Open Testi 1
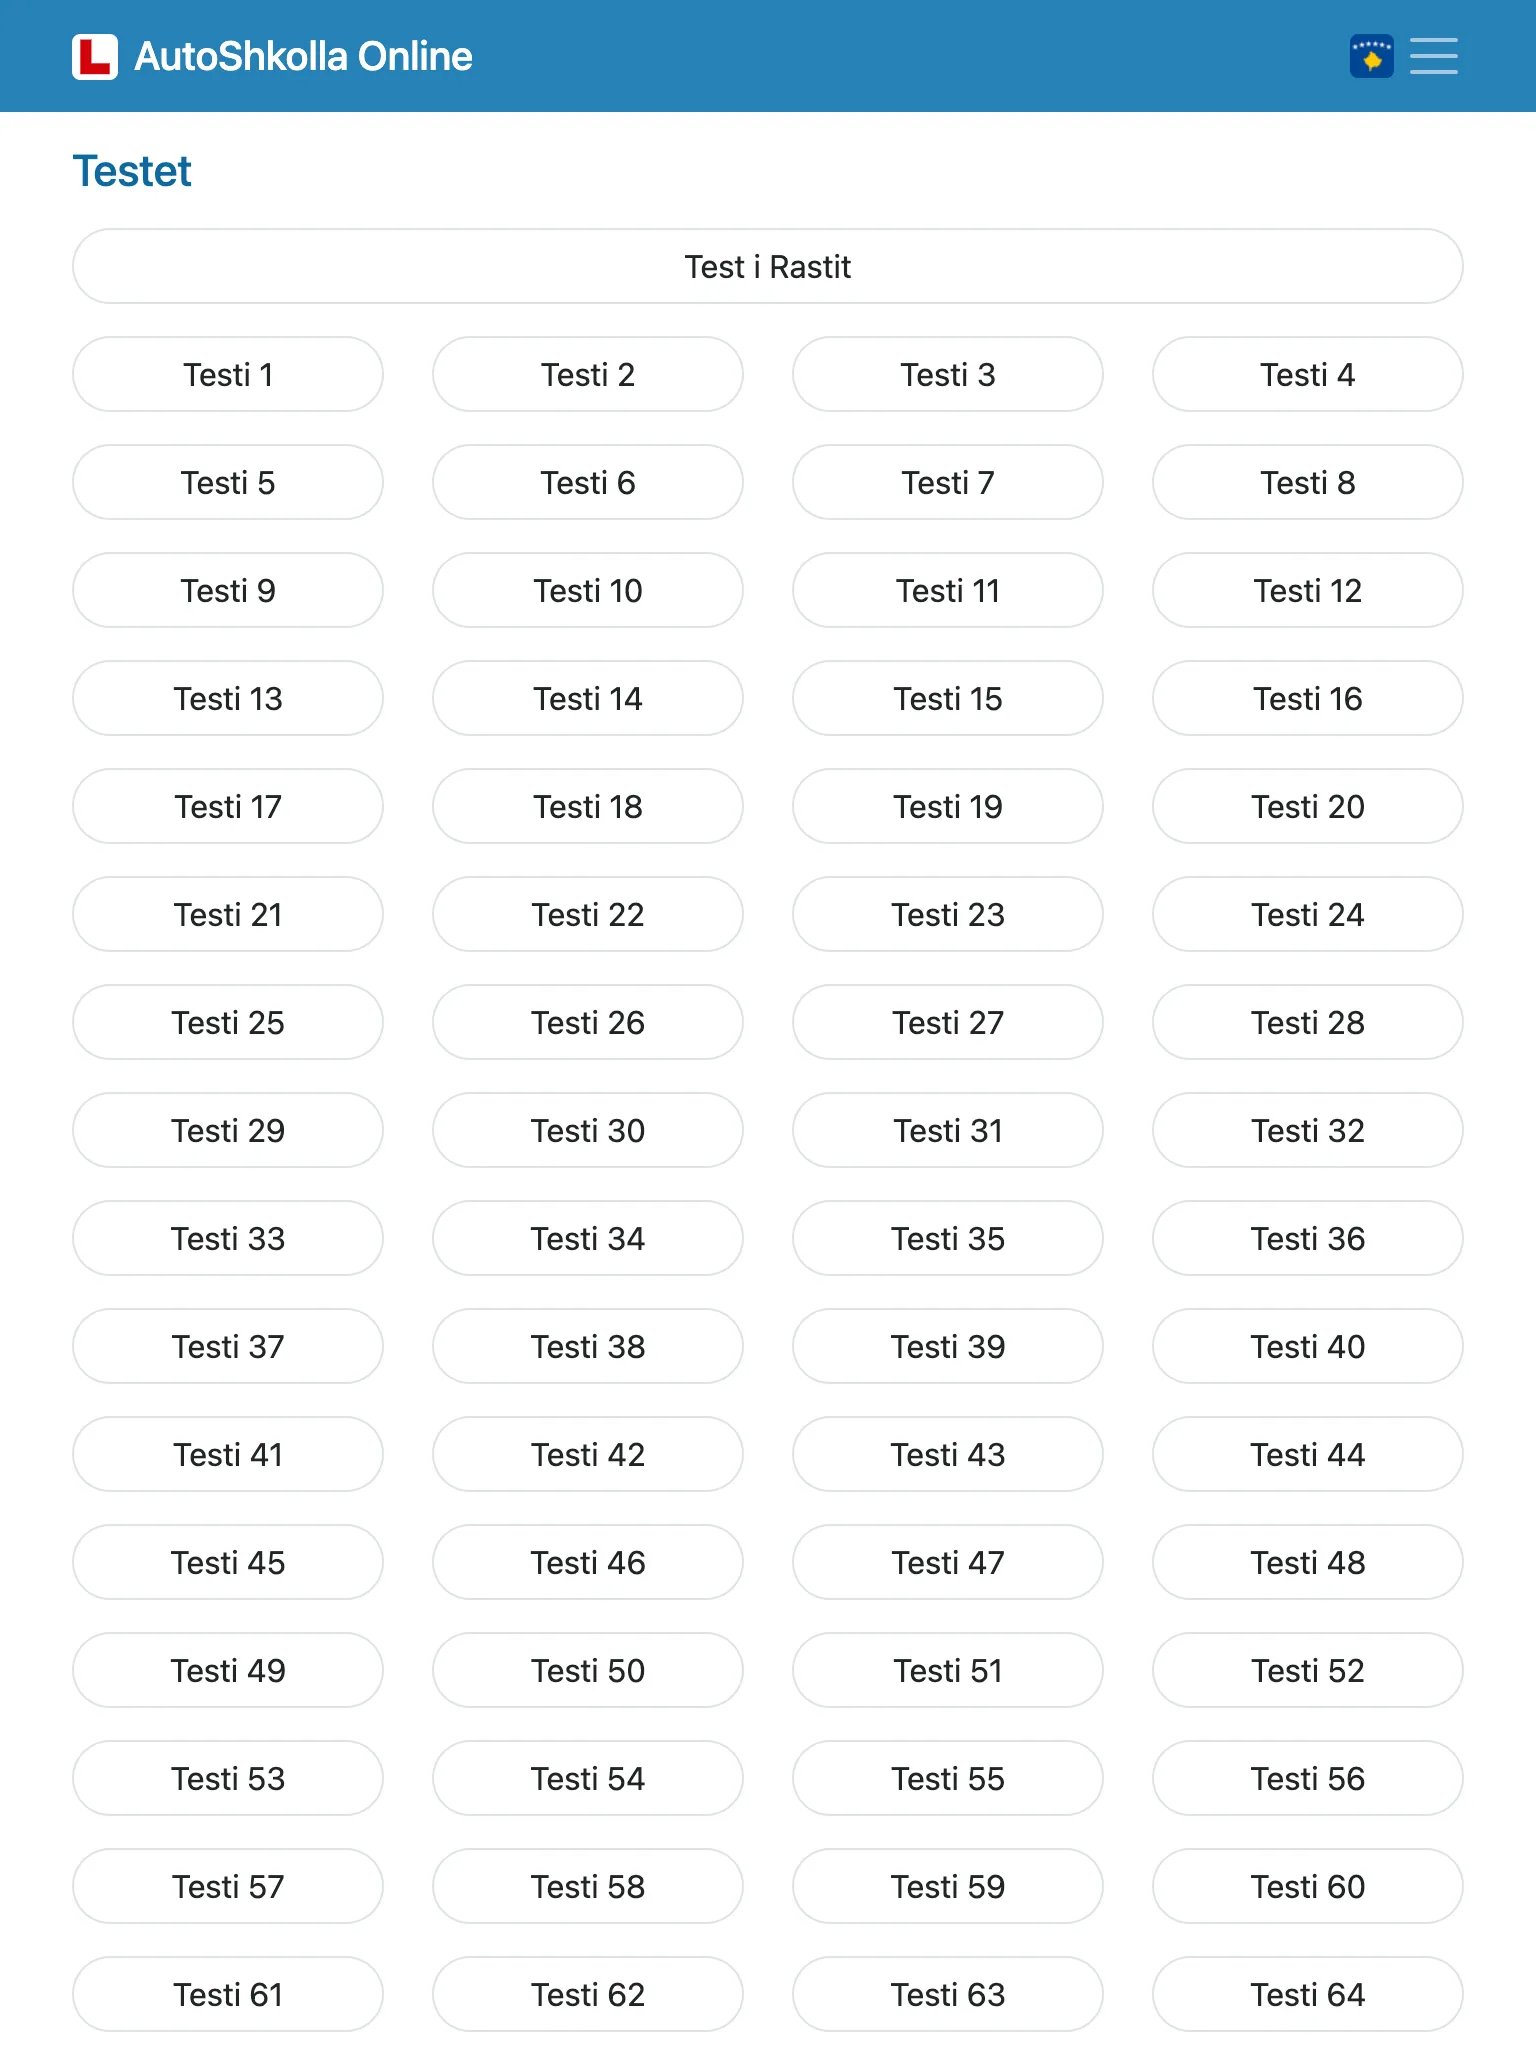This screenshot has height=2048, width=1536. [x=228, y=374]
